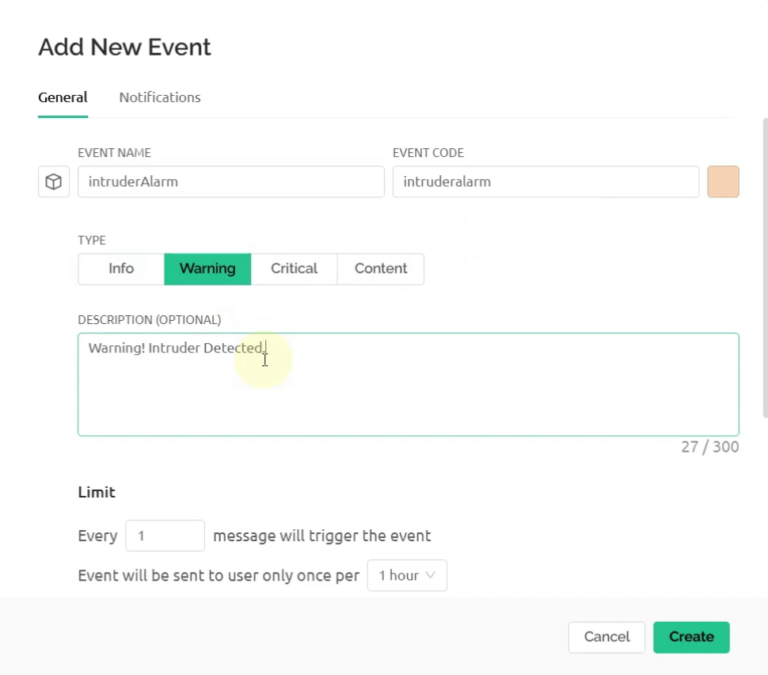Switch to the Notifications tab

(160, 97)
